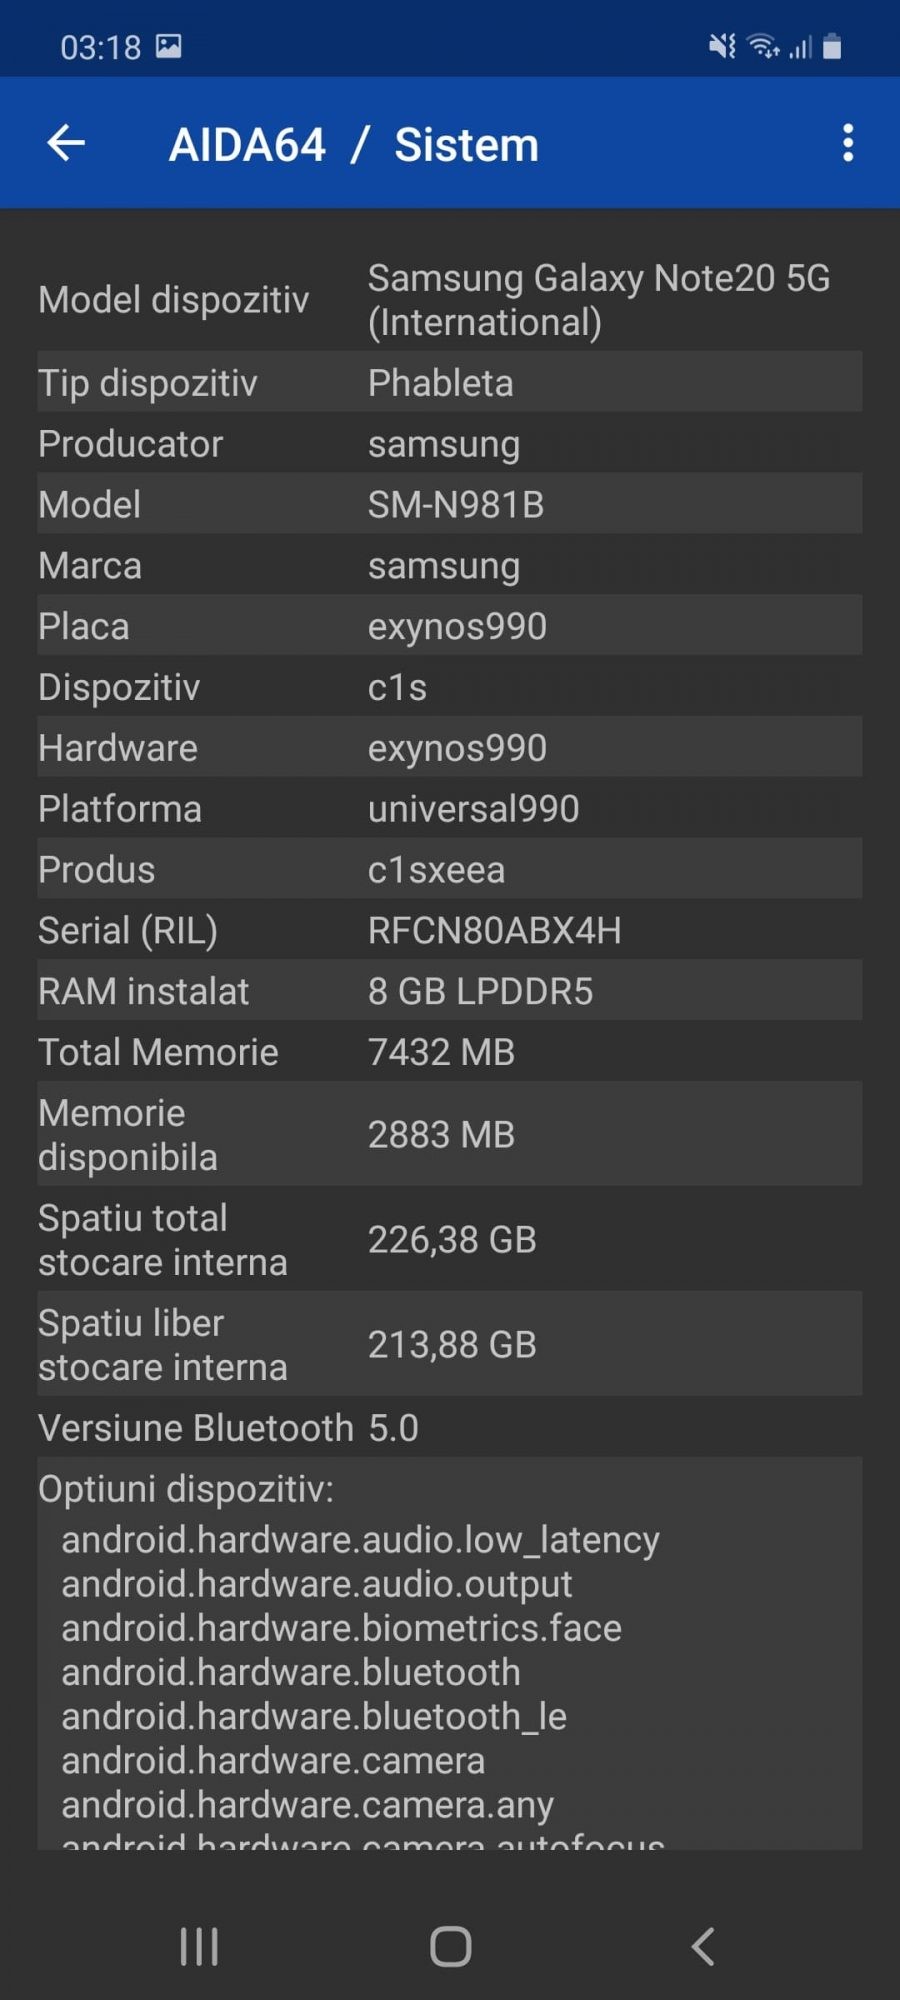The height and width of the screenshot is (2000, 900).
Task: Tap the Memorie disponibila row
Action: tap(450, 1135)
